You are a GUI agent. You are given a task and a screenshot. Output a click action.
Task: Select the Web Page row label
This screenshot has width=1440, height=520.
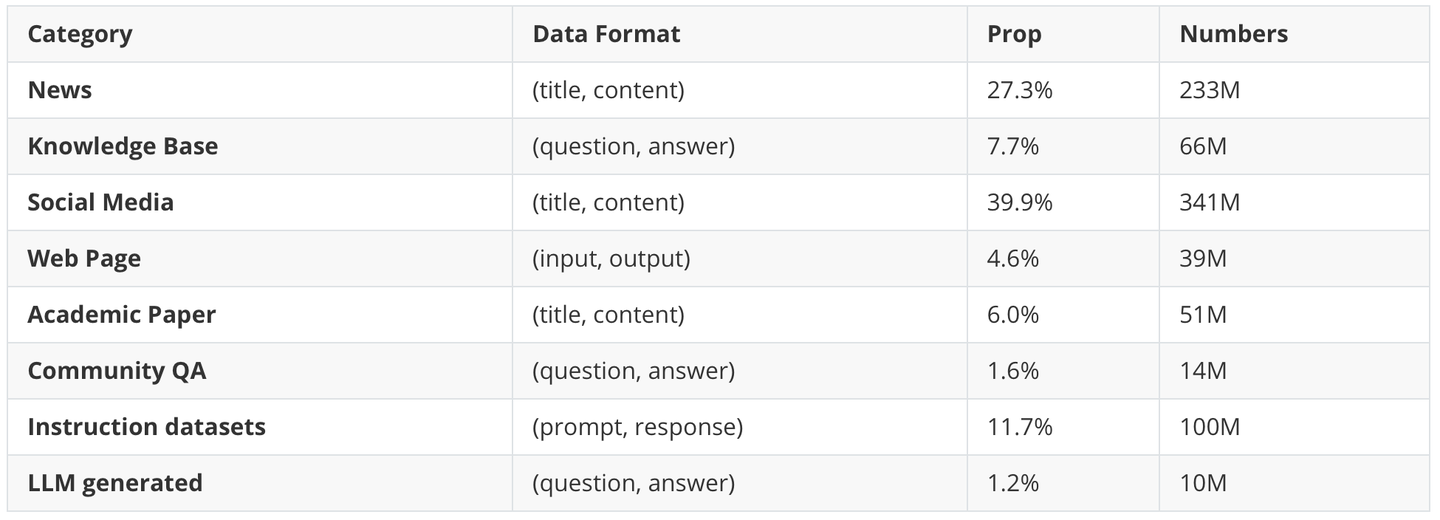click(84, 258)
